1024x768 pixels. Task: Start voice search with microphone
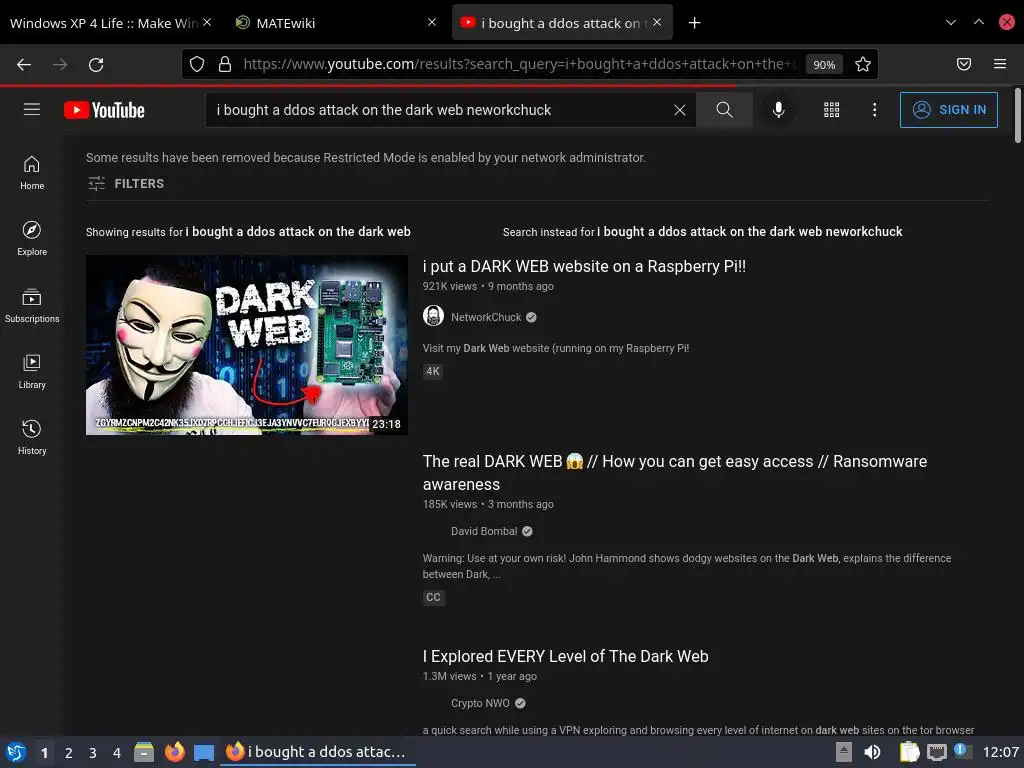(x=778, y=110)
